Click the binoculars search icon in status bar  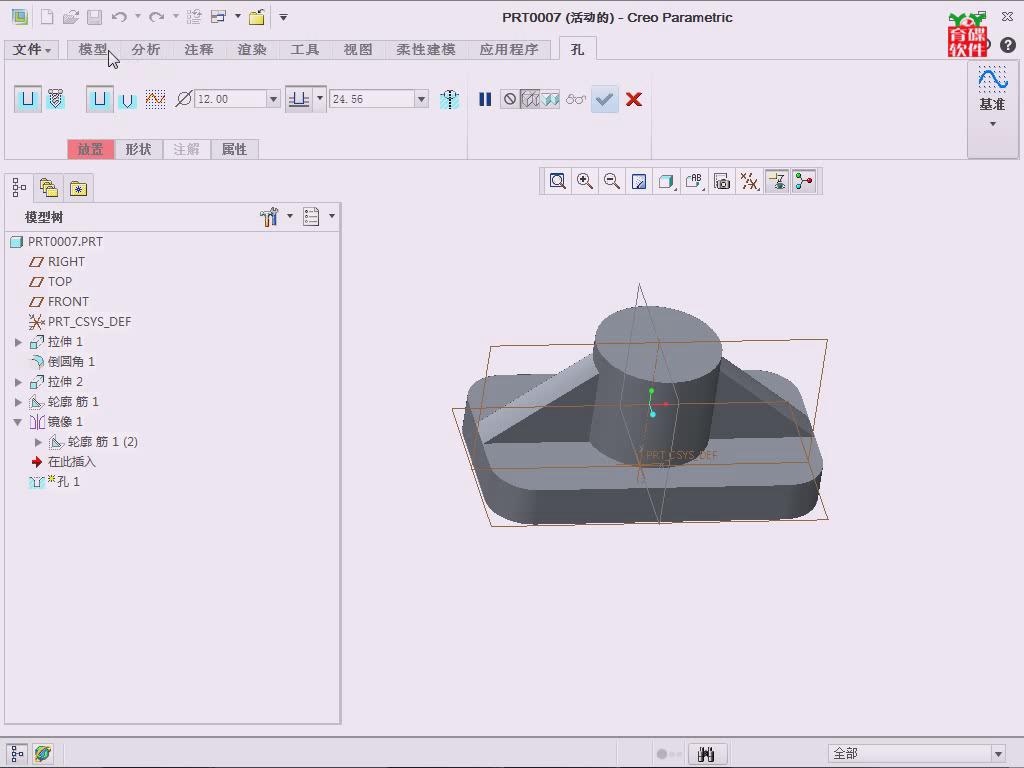click(x=706, y=754)
